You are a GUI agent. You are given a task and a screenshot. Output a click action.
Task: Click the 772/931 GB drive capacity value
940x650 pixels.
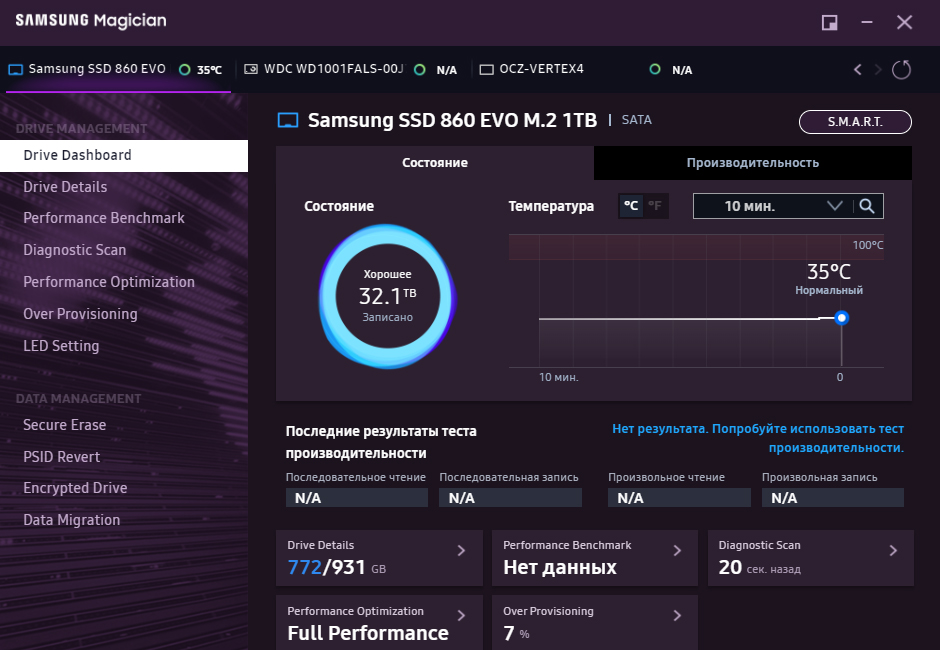pos(336,567)
